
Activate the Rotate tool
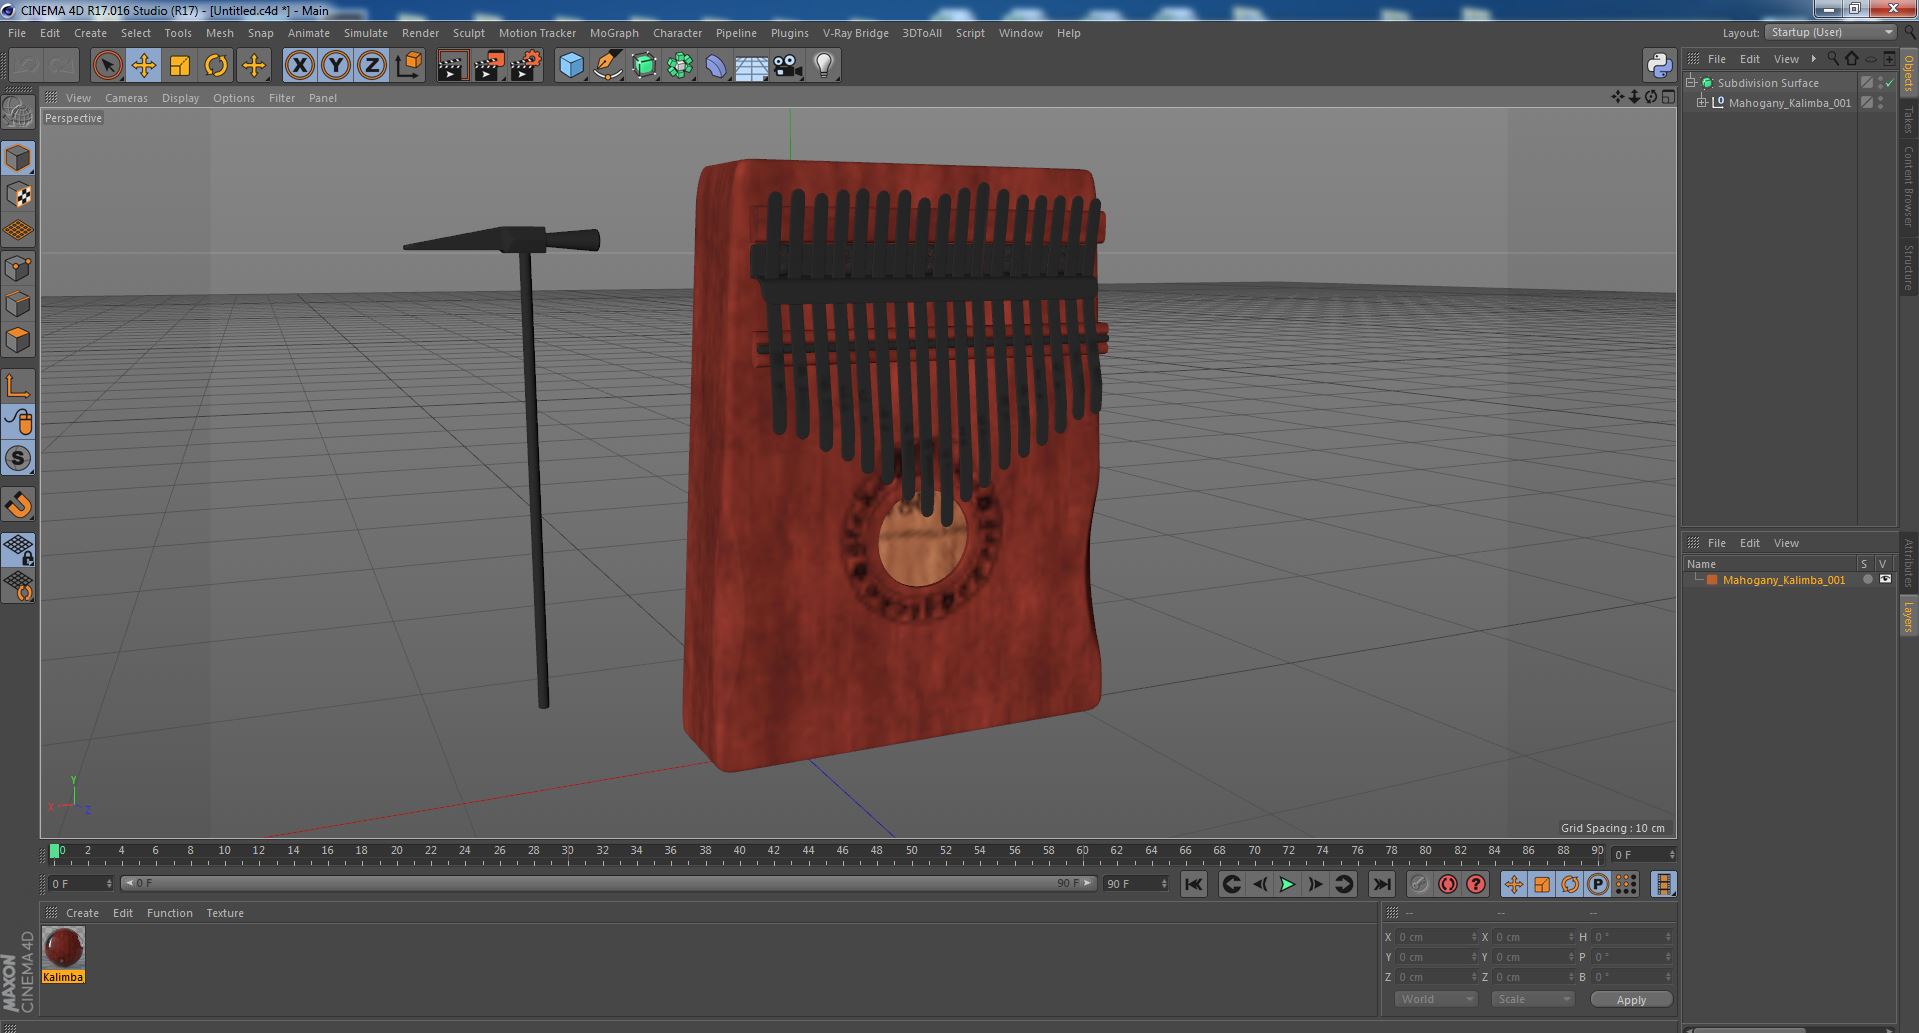click(x=216, y=66)
